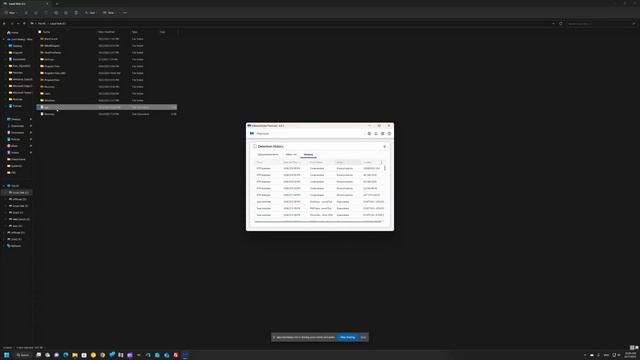Click the Copy icon in Explorer toolbar
Image resolution: width=640 pixels, height=360 pixels.
pyautogui.click(x=36, y=13)
